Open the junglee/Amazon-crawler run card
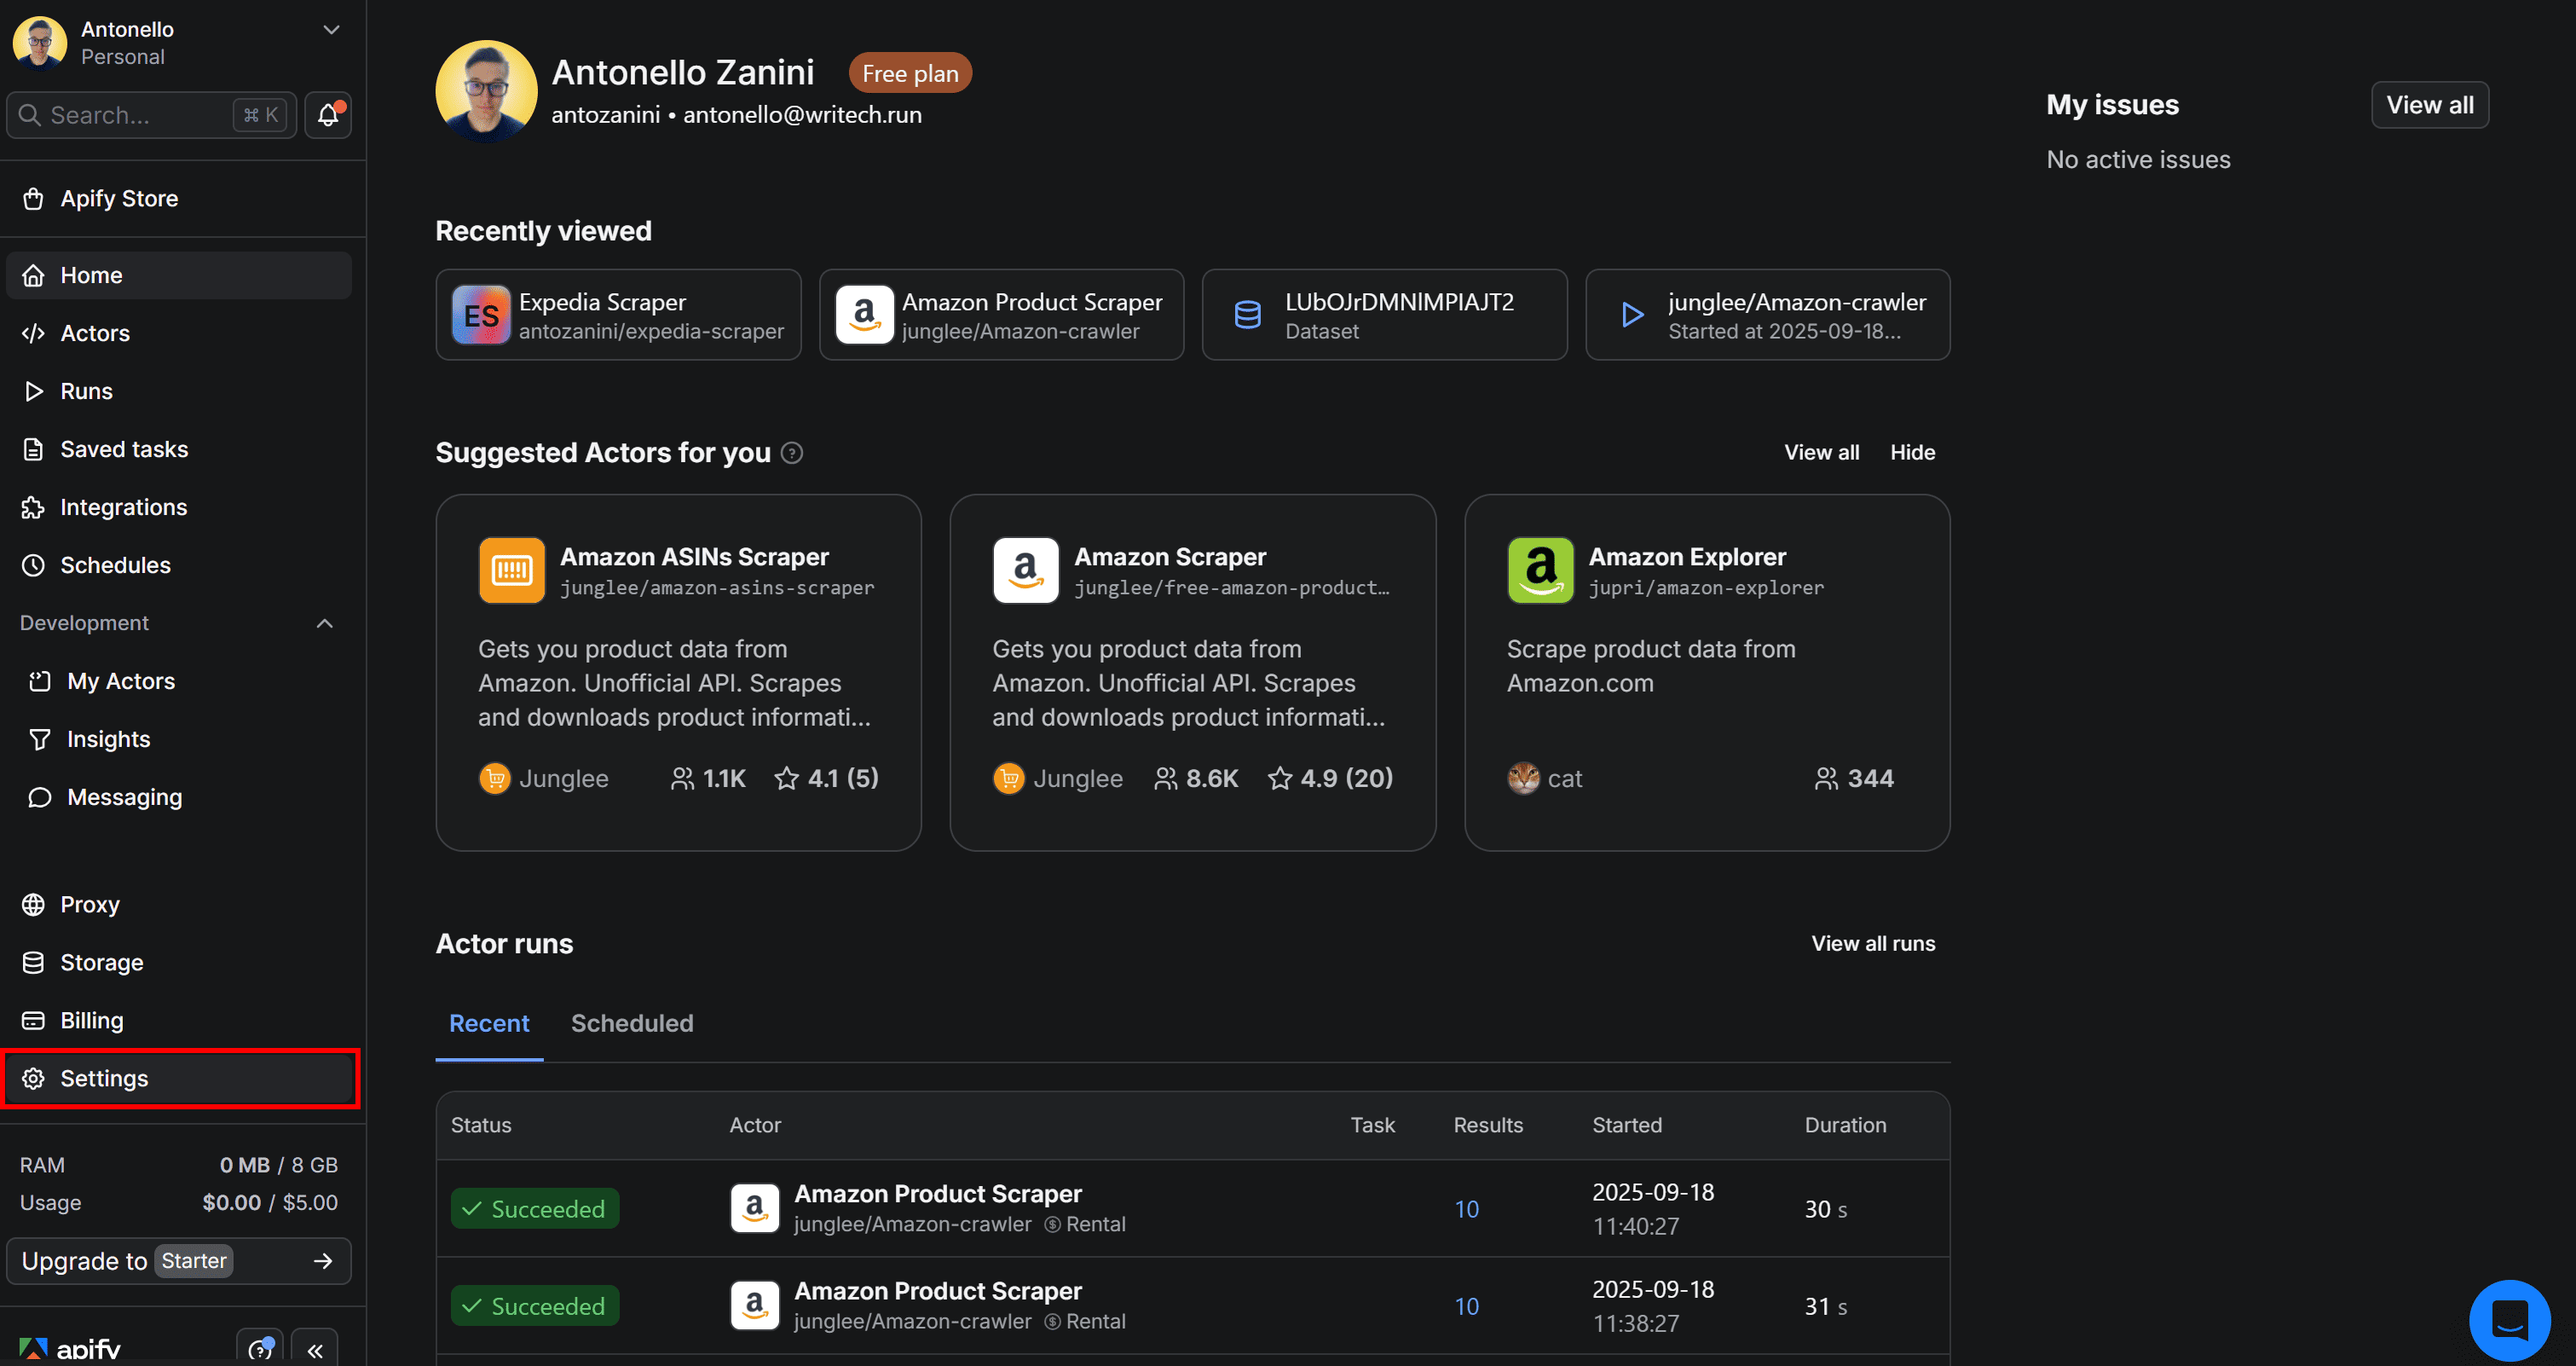This screenshot has height=1366, width=2576. coord(1767,315)
